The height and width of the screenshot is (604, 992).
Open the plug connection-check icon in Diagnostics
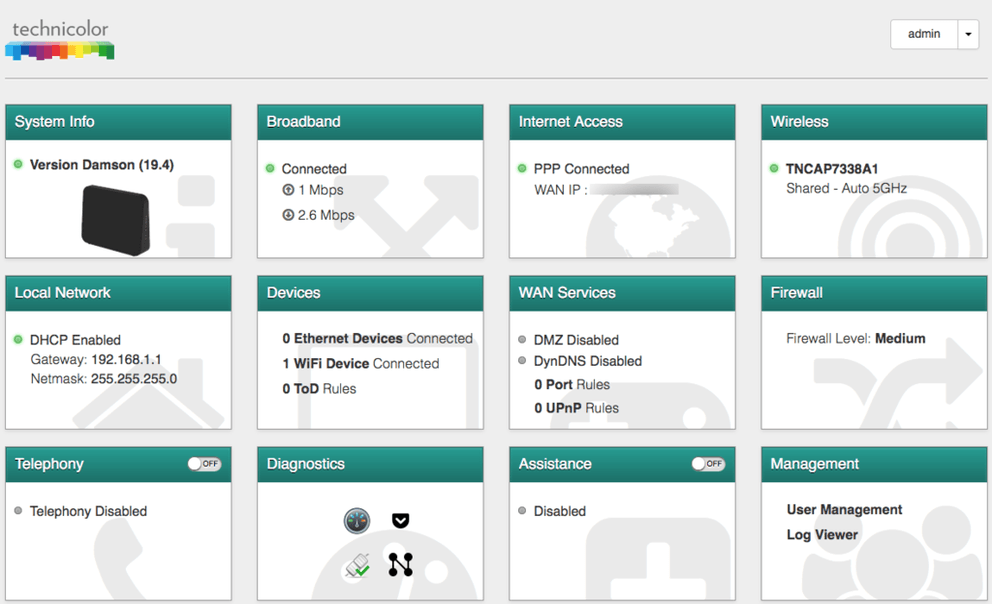[356, 565]
